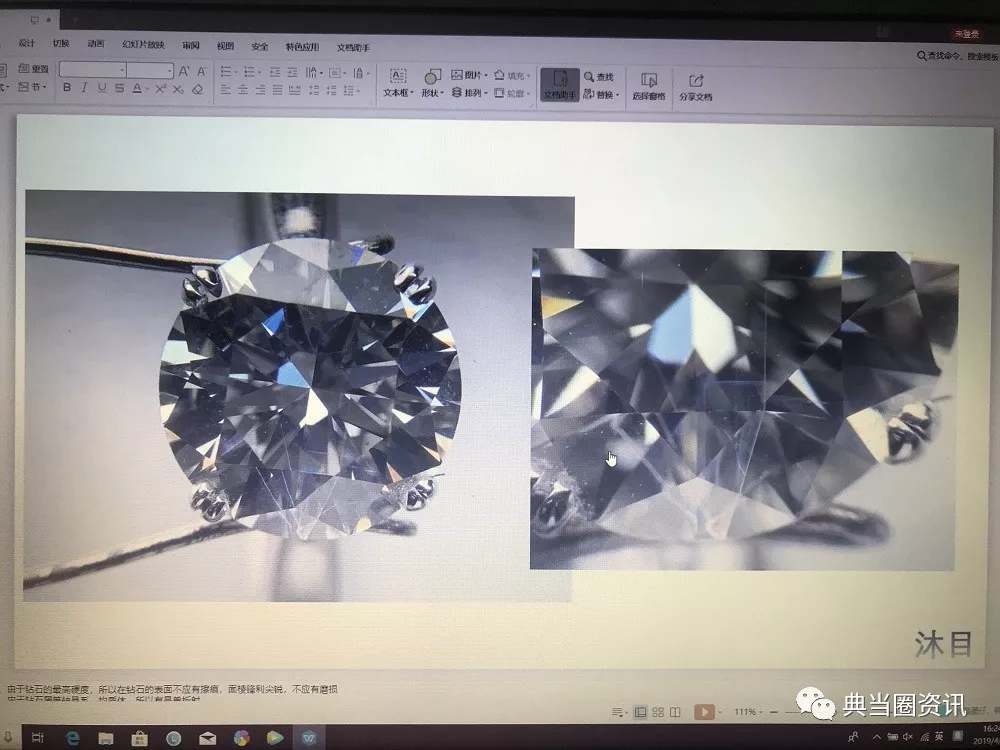Apply superscript formatting

[161, 89]
